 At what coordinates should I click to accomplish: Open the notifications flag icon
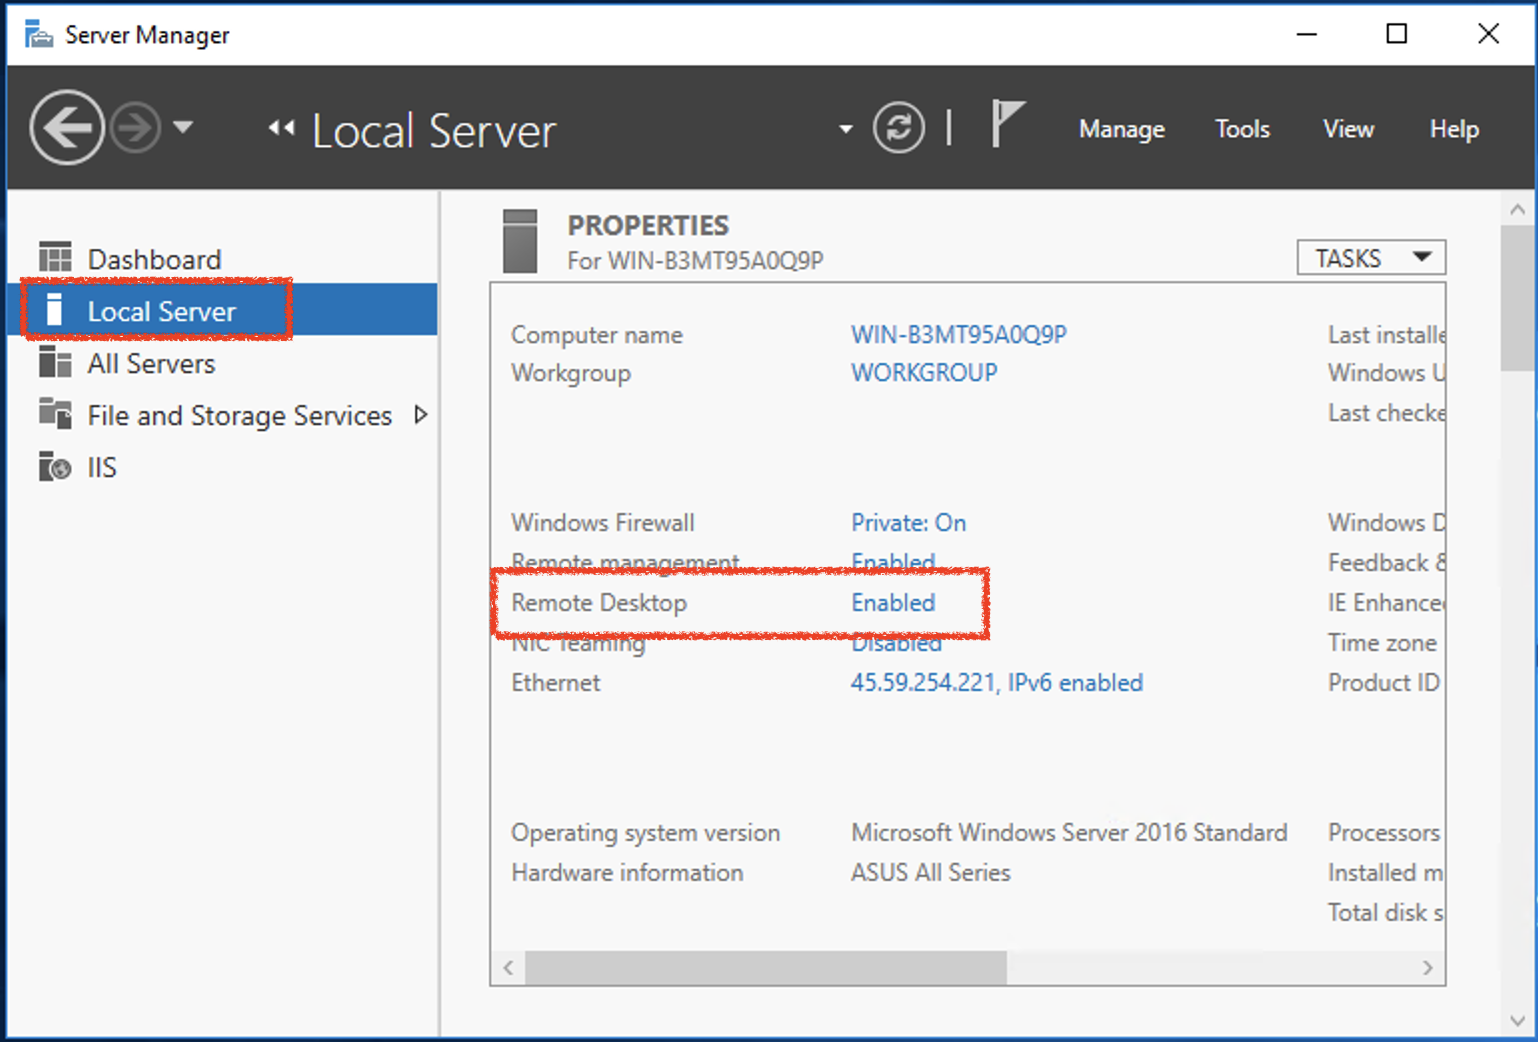pyautogui.click(x=1007, y=124)
